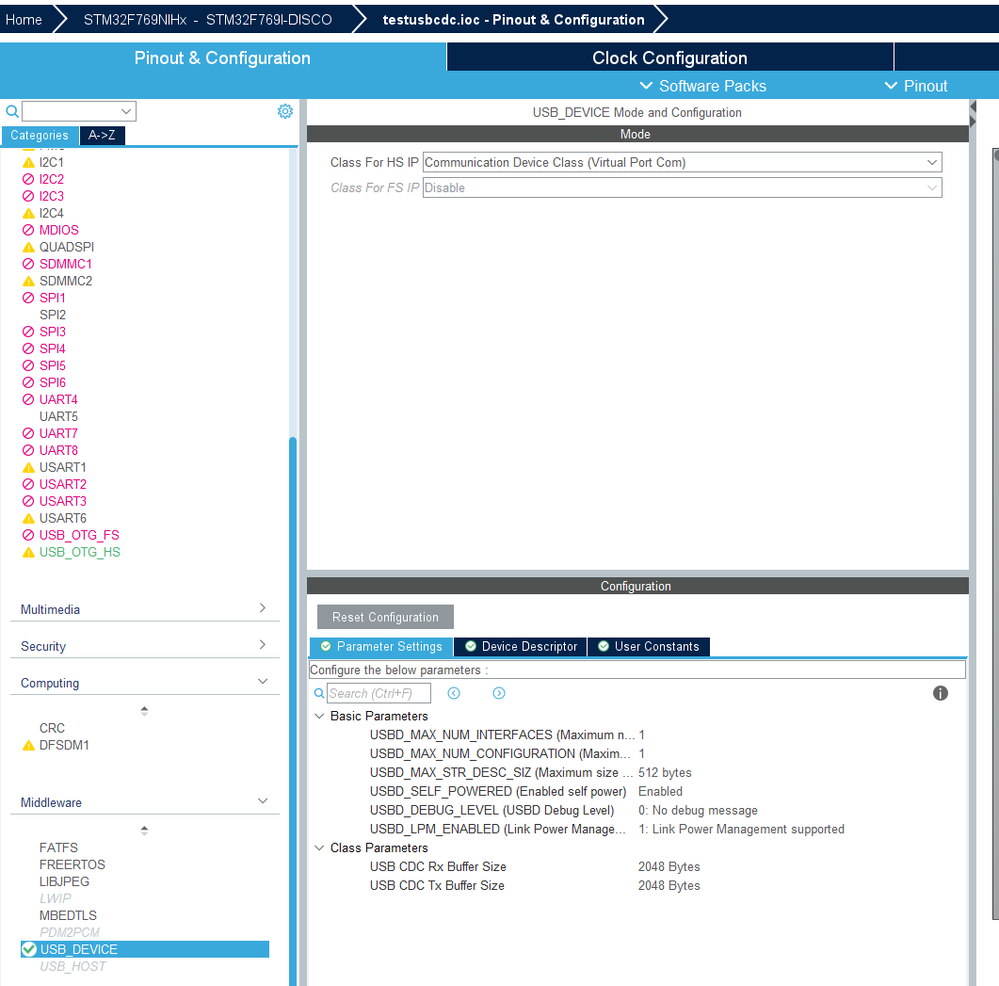
Task: Go to Home in the breadcrumb
Action: coord(24,20)
